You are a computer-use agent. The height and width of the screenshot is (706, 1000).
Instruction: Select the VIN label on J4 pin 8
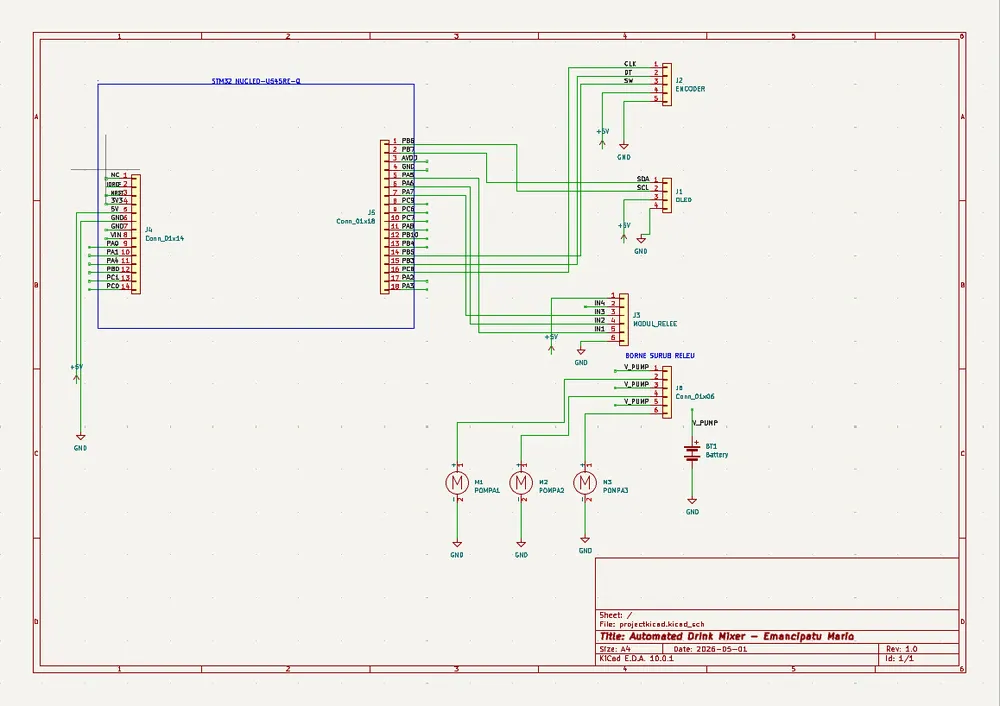[x=115, y=235]
